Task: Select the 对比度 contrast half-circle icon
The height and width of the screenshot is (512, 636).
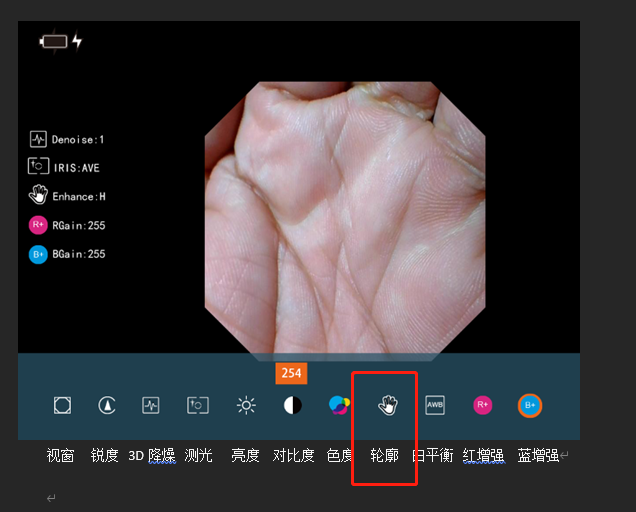Action: (292, 405)
